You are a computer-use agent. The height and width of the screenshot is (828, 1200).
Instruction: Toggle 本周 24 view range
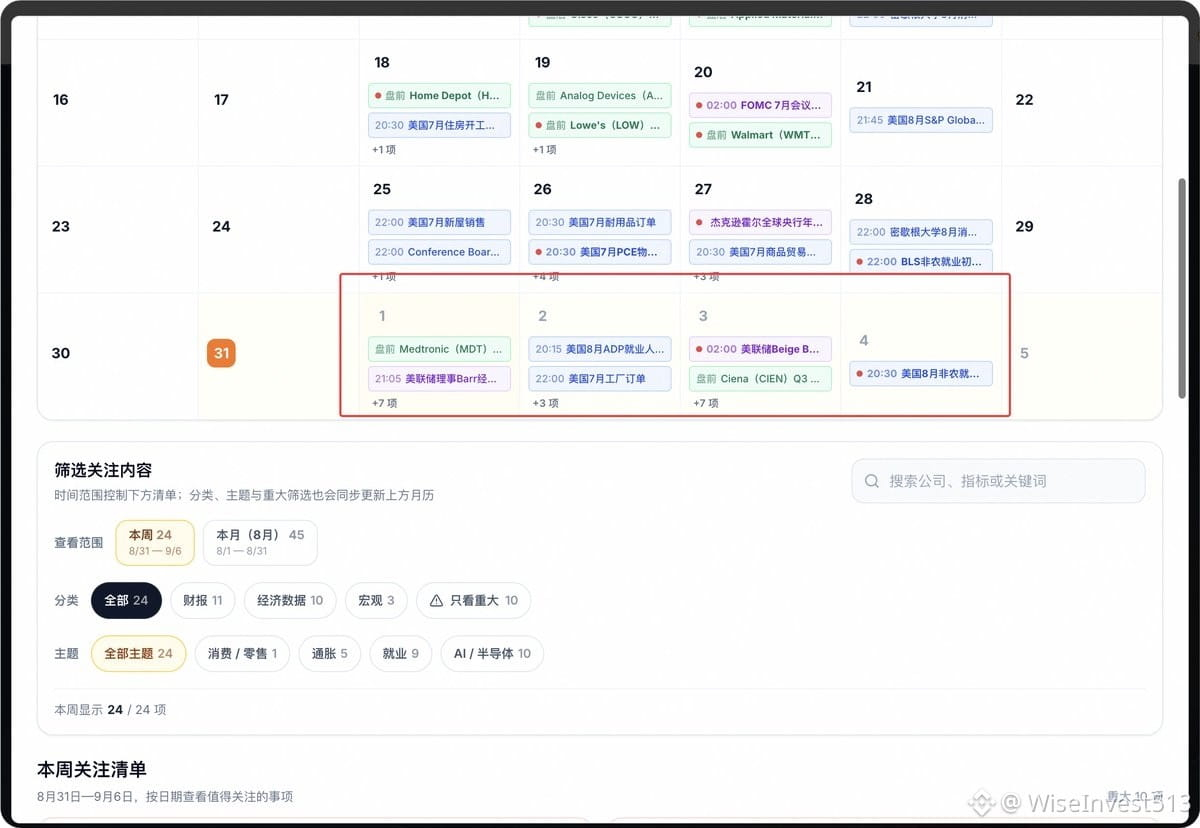(155, 543)
